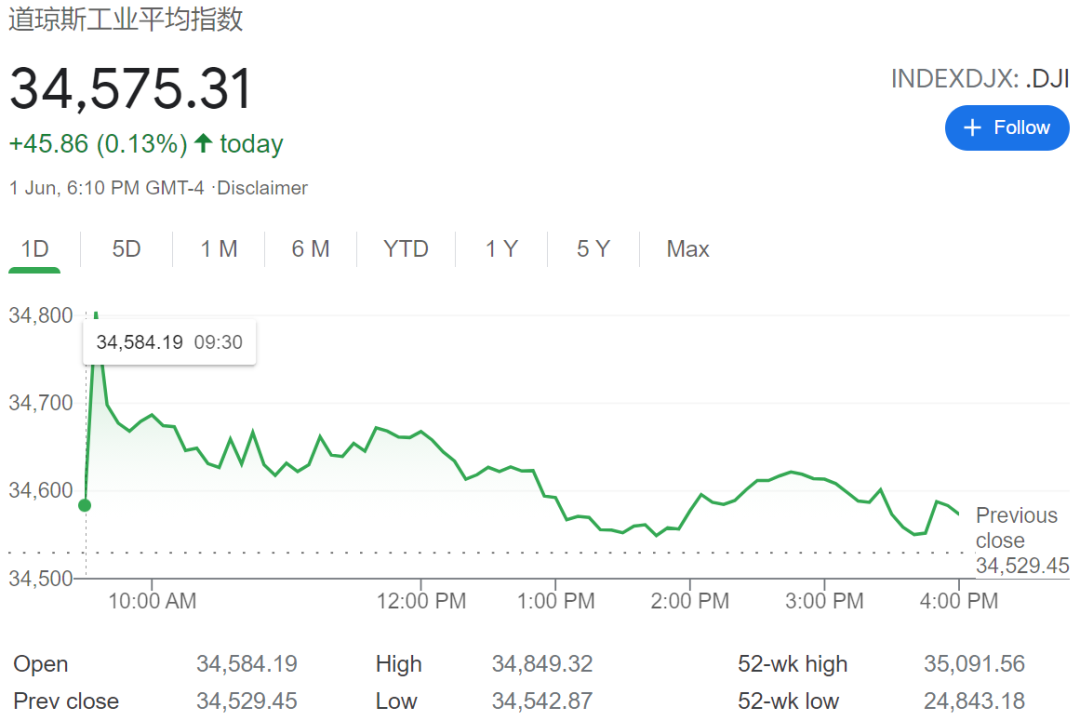Click the 12:00 PM axis label
This screenshot has height=721, width=1080.
(x=420, y=601)
